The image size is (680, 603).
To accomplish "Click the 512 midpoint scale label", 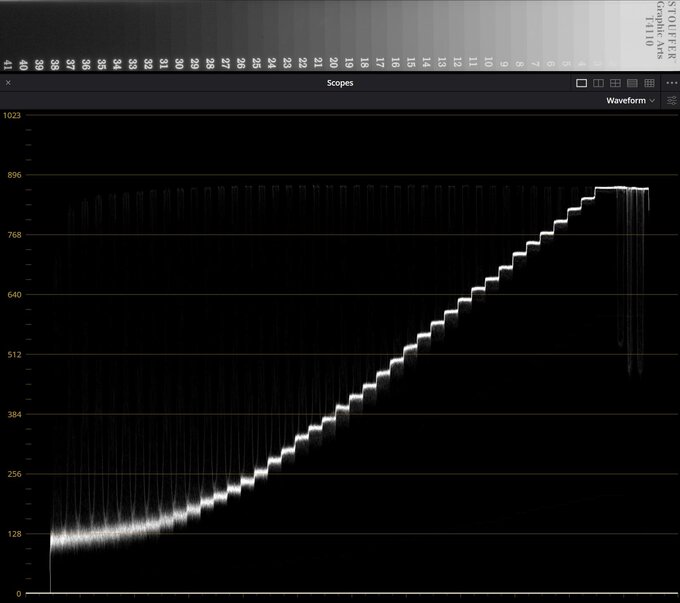I will [12, 354].
